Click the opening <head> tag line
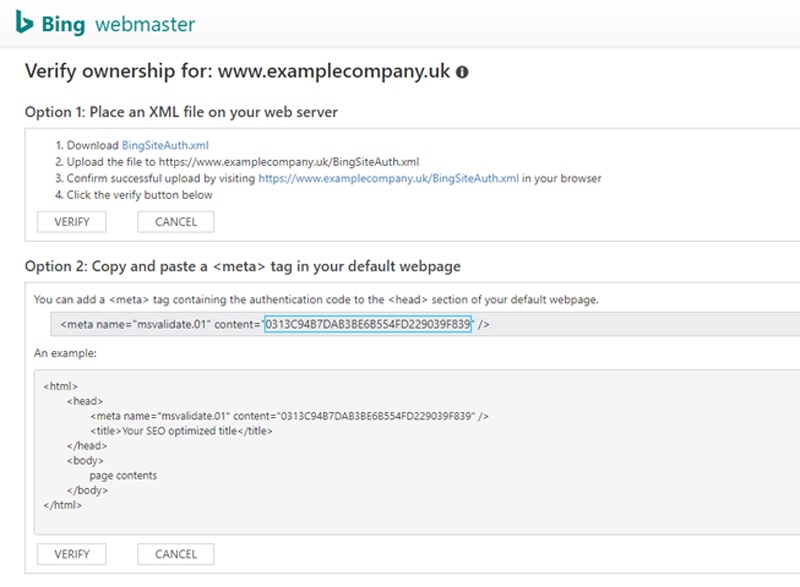Viewport: 800px width, 587px height. point(85,401)
